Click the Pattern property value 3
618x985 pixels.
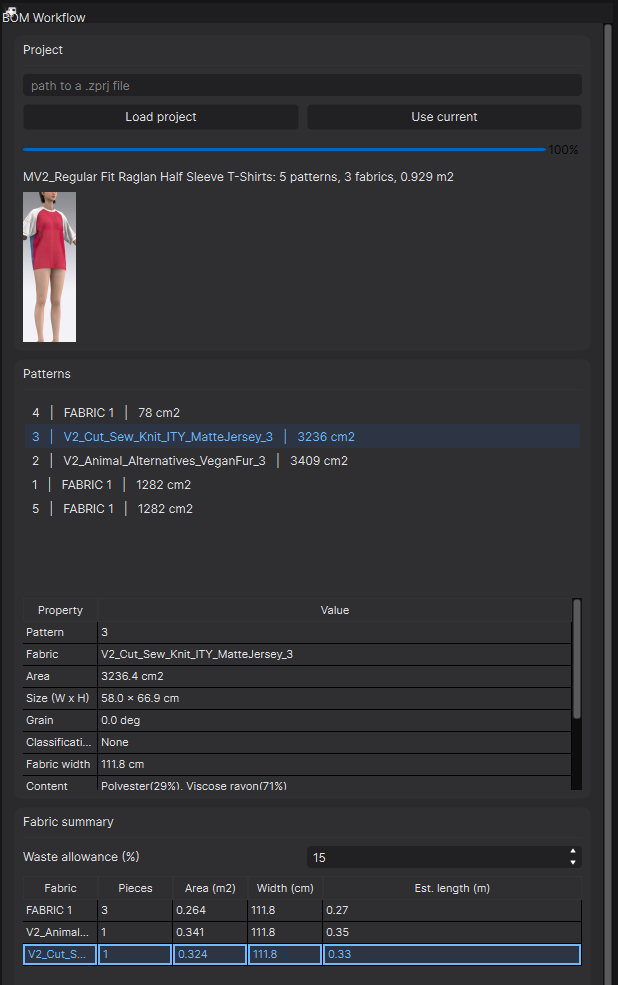pyautogui.click(x=335, y=632)
